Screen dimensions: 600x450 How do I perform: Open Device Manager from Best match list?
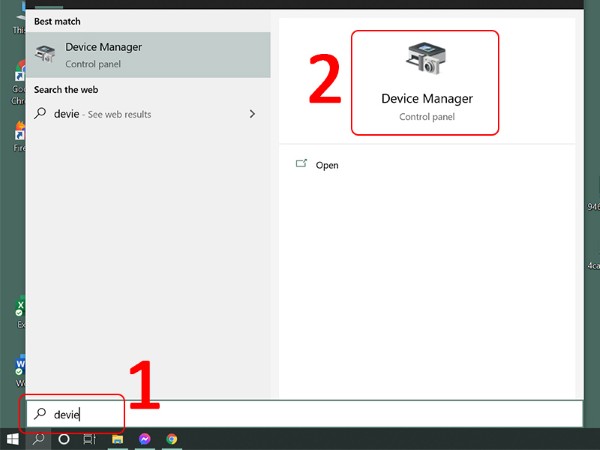[x=148, y=55]
